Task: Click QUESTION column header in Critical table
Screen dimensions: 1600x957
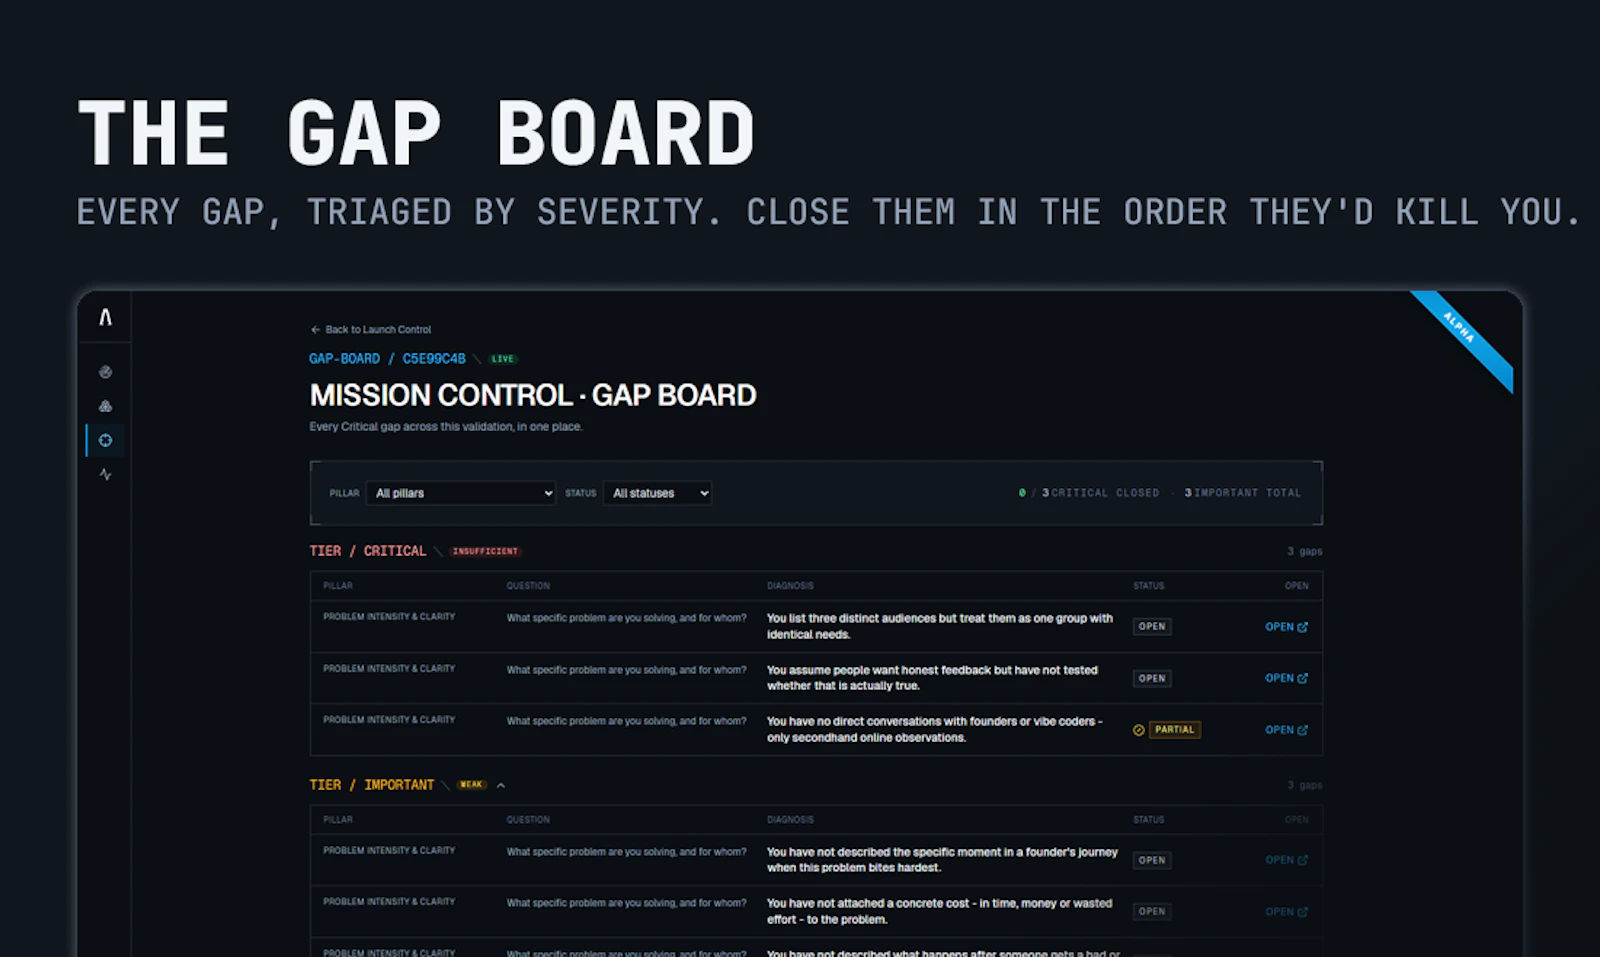Action: (528, 586)
